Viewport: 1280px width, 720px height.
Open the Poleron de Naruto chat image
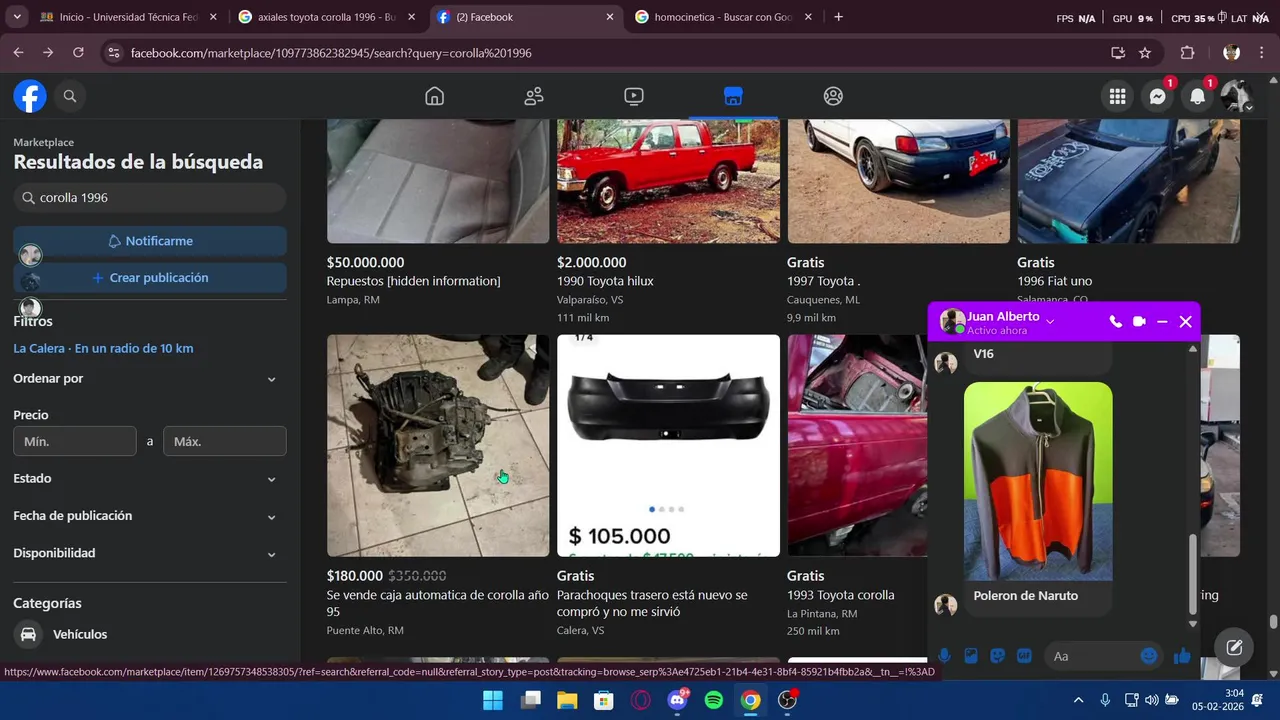pos(1038,481)
